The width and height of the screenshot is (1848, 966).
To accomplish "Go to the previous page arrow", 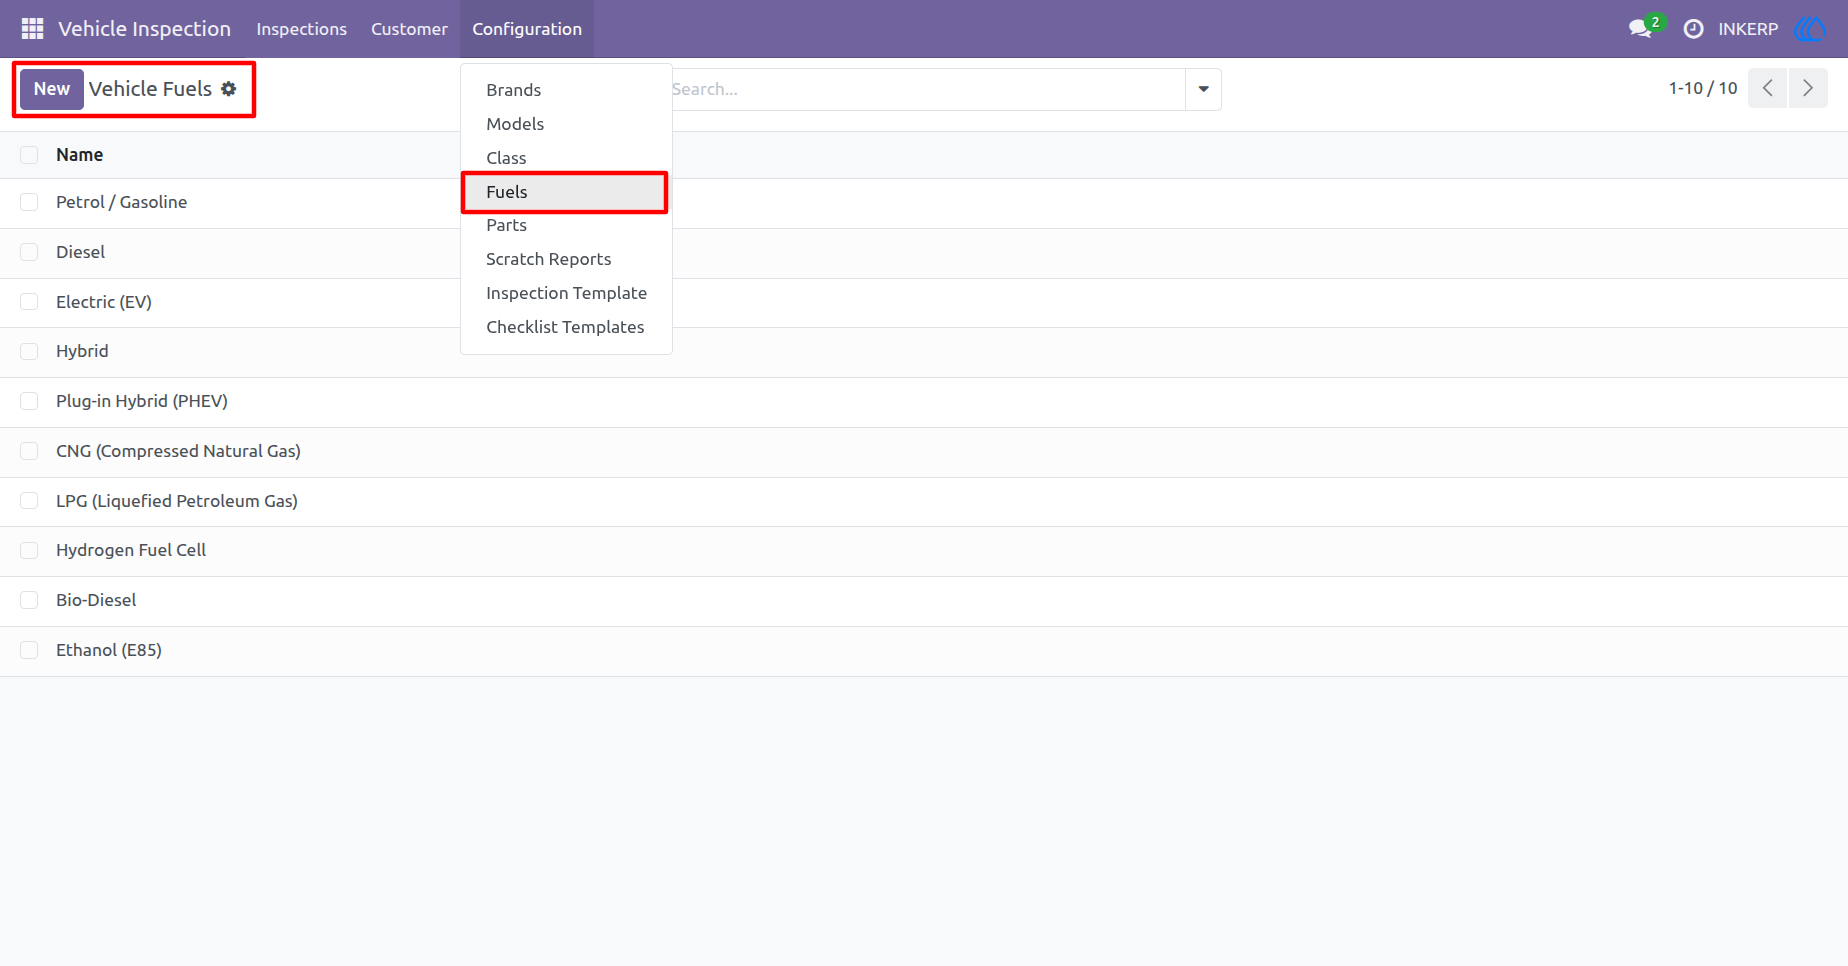I will (x=1767, y=89).
